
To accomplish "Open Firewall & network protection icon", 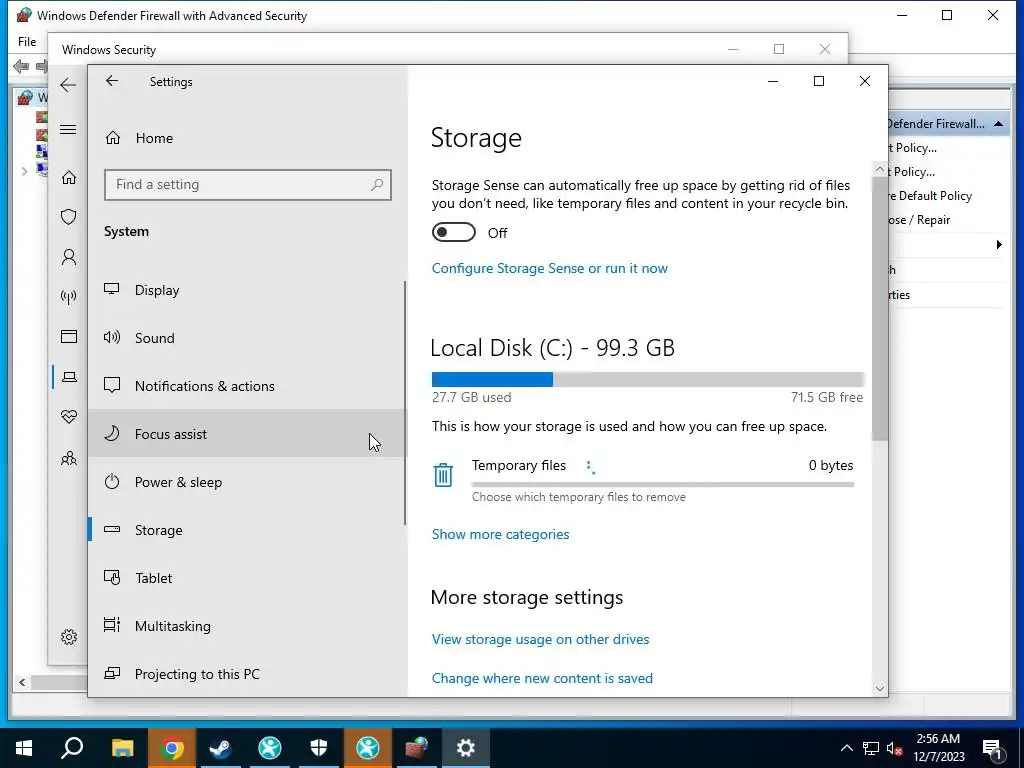I will coord(69,297).
